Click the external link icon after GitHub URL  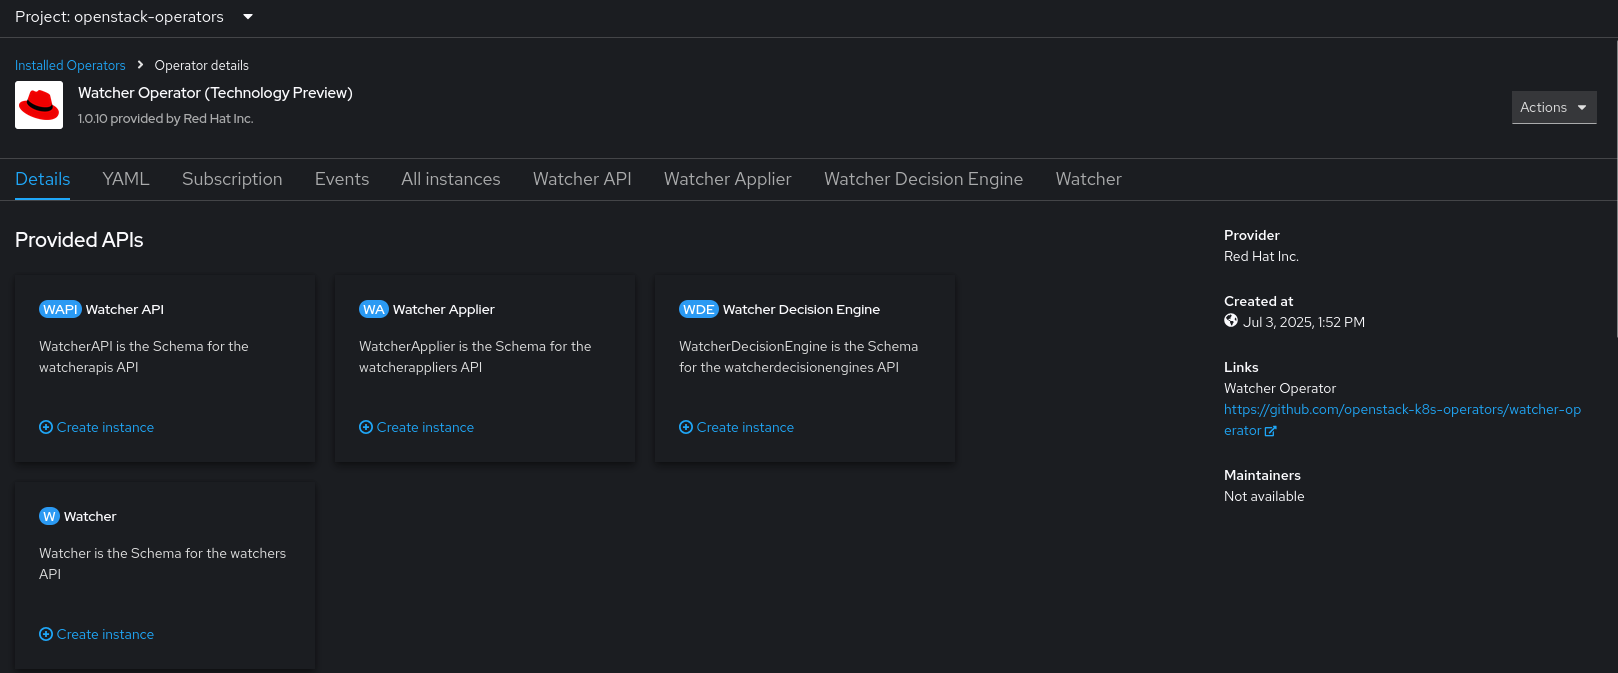pyautogui.click(x=1270, y=431)
